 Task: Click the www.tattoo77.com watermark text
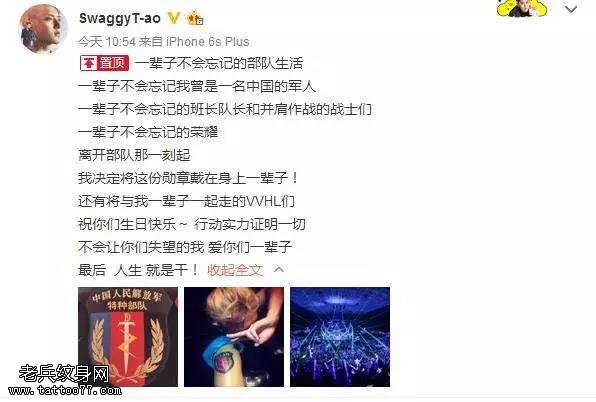click(65, 390)
